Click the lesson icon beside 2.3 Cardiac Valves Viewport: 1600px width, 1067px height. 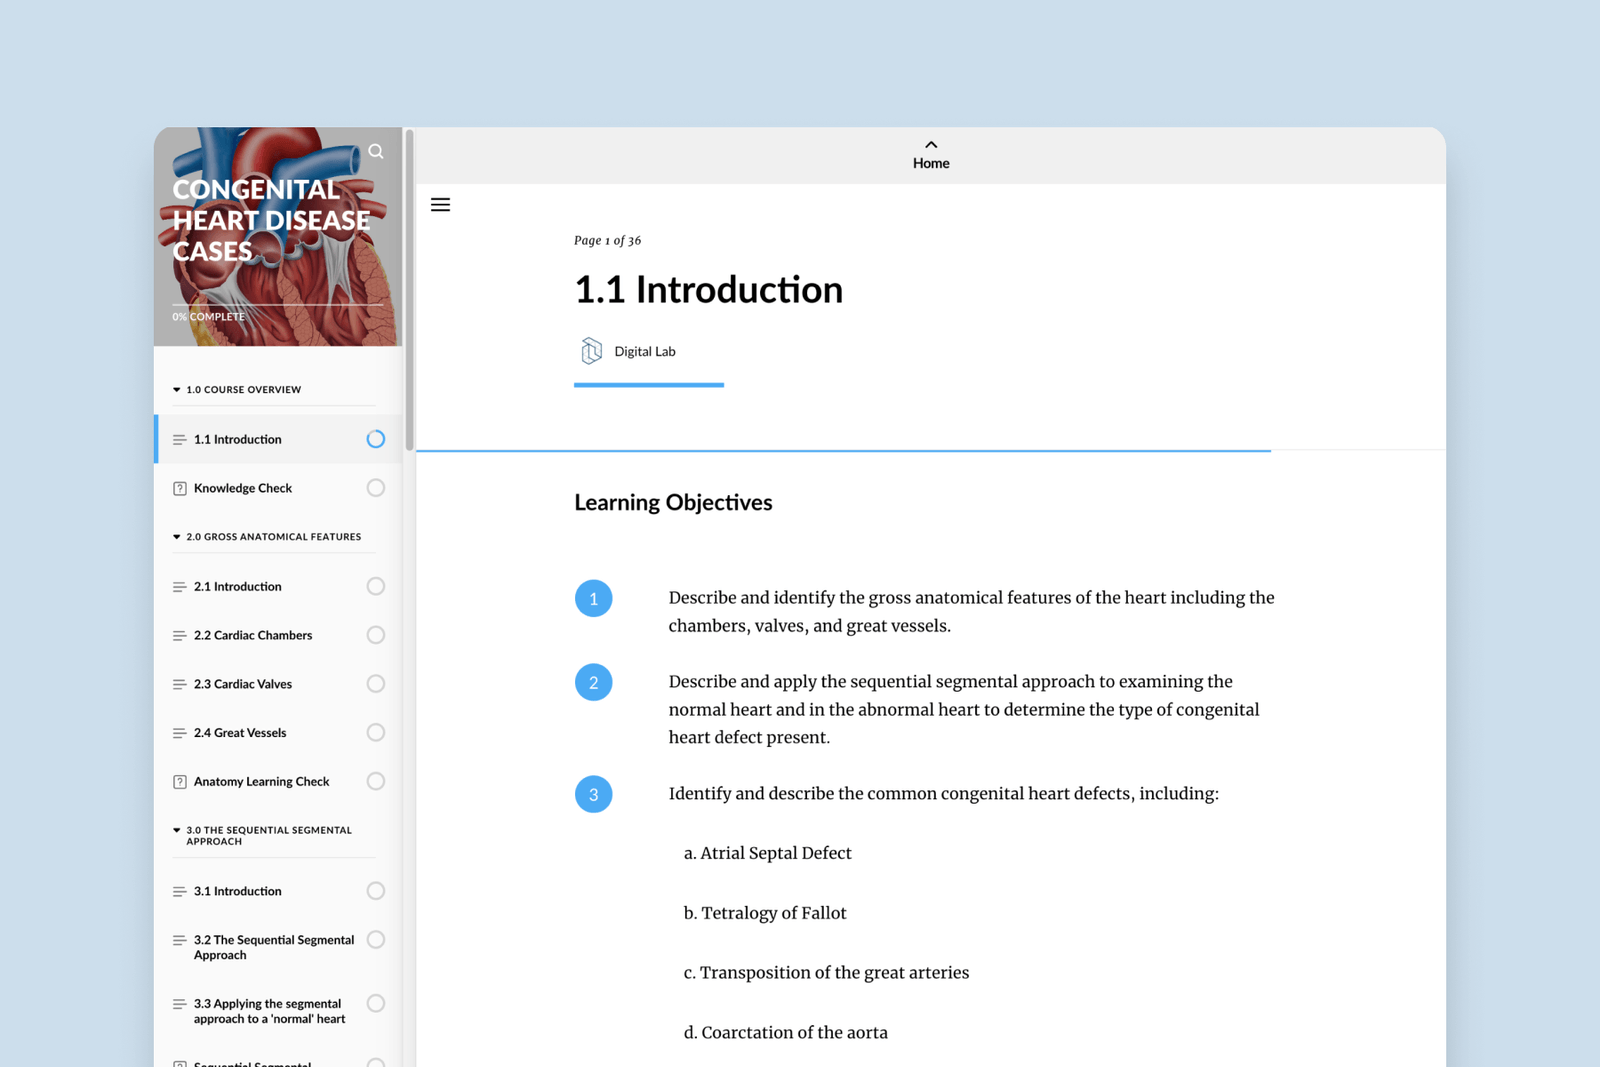[x=180, y=685]
